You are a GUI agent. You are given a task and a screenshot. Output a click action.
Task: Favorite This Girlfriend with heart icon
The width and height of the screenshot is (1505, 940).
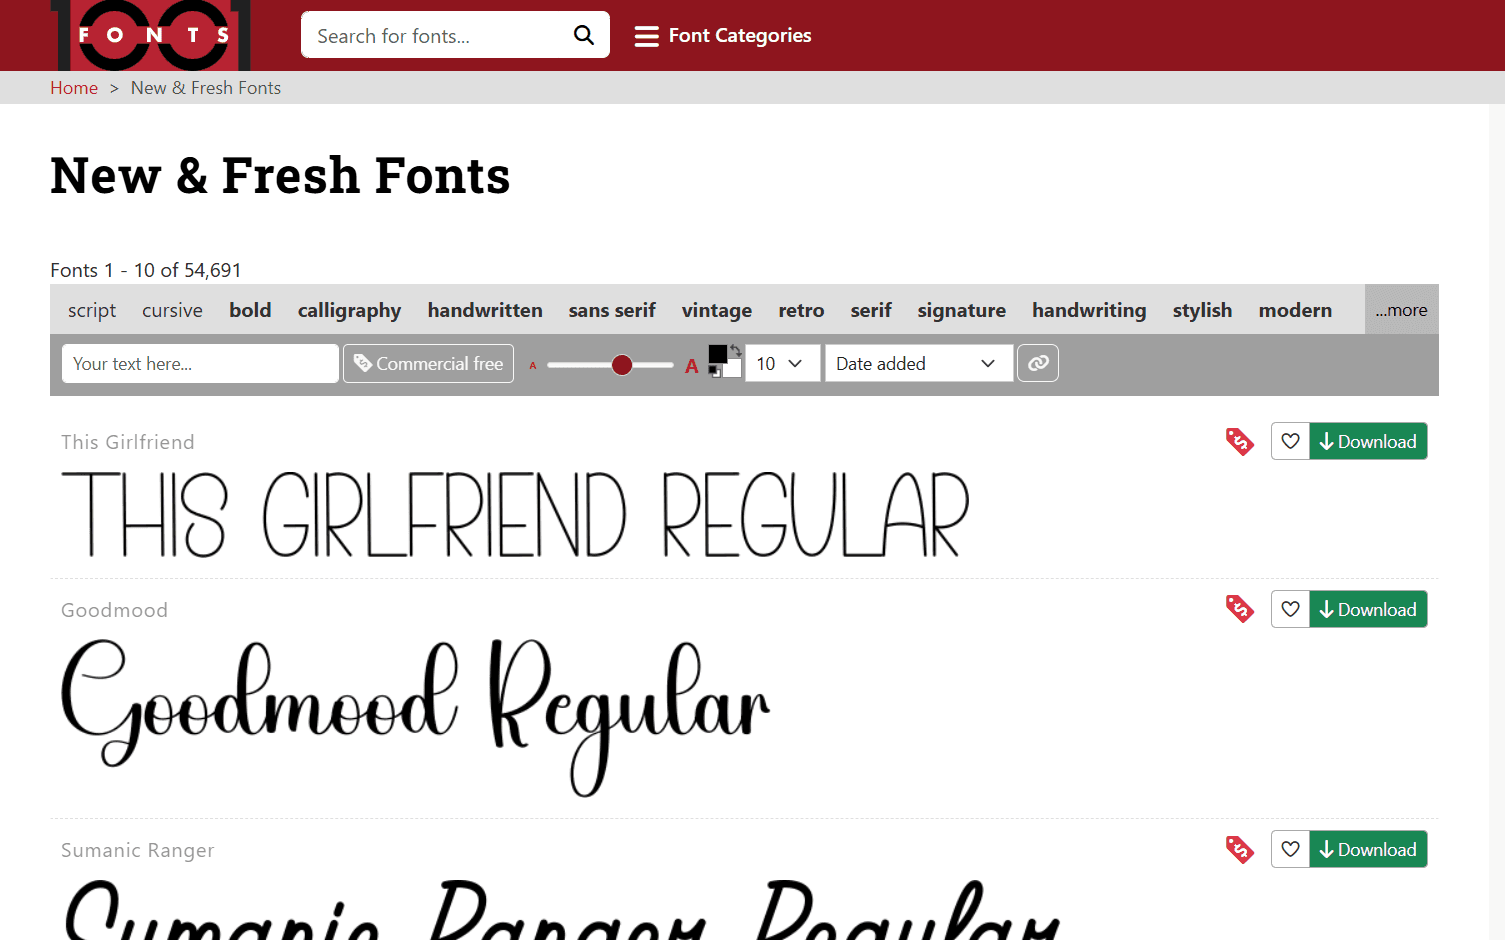click(1291, 441)
